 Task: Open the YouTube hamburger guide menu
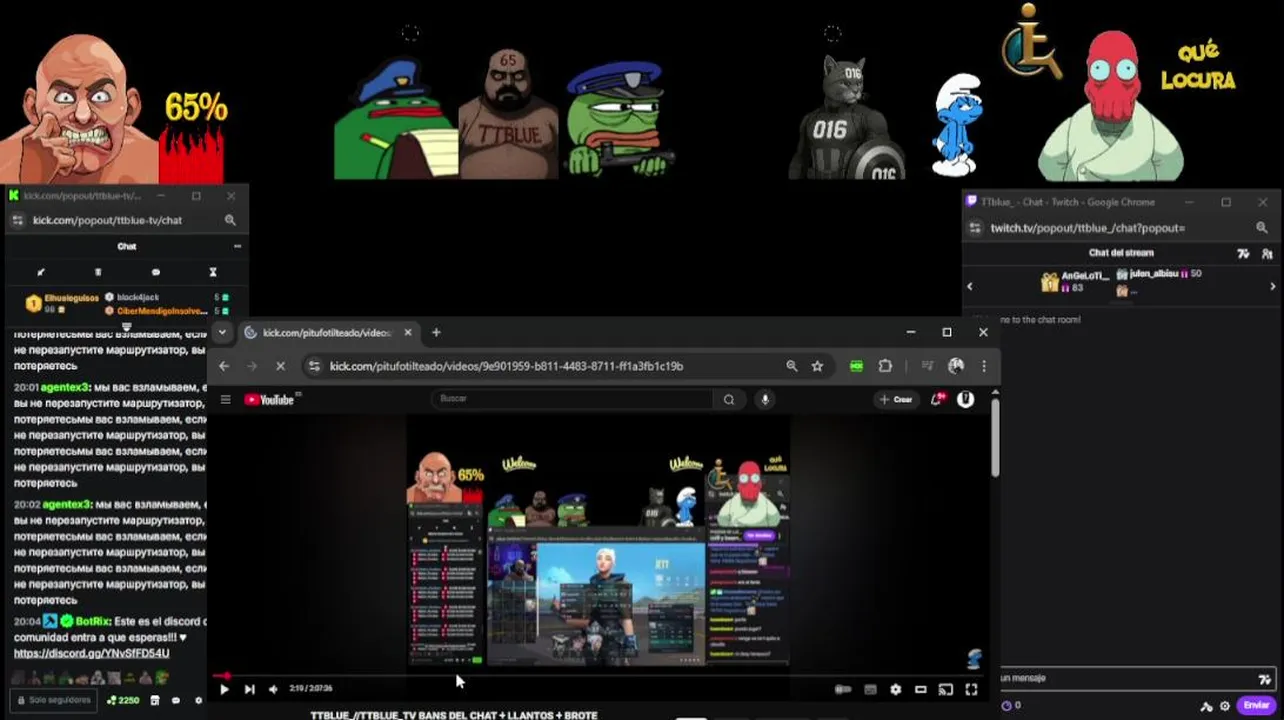point(225,400)
